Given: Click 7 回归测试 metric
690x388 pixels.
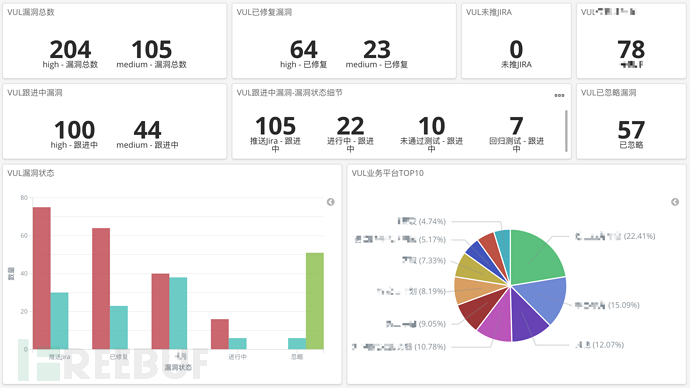Looking at the screenshot, I should click(x=516, y=134).
